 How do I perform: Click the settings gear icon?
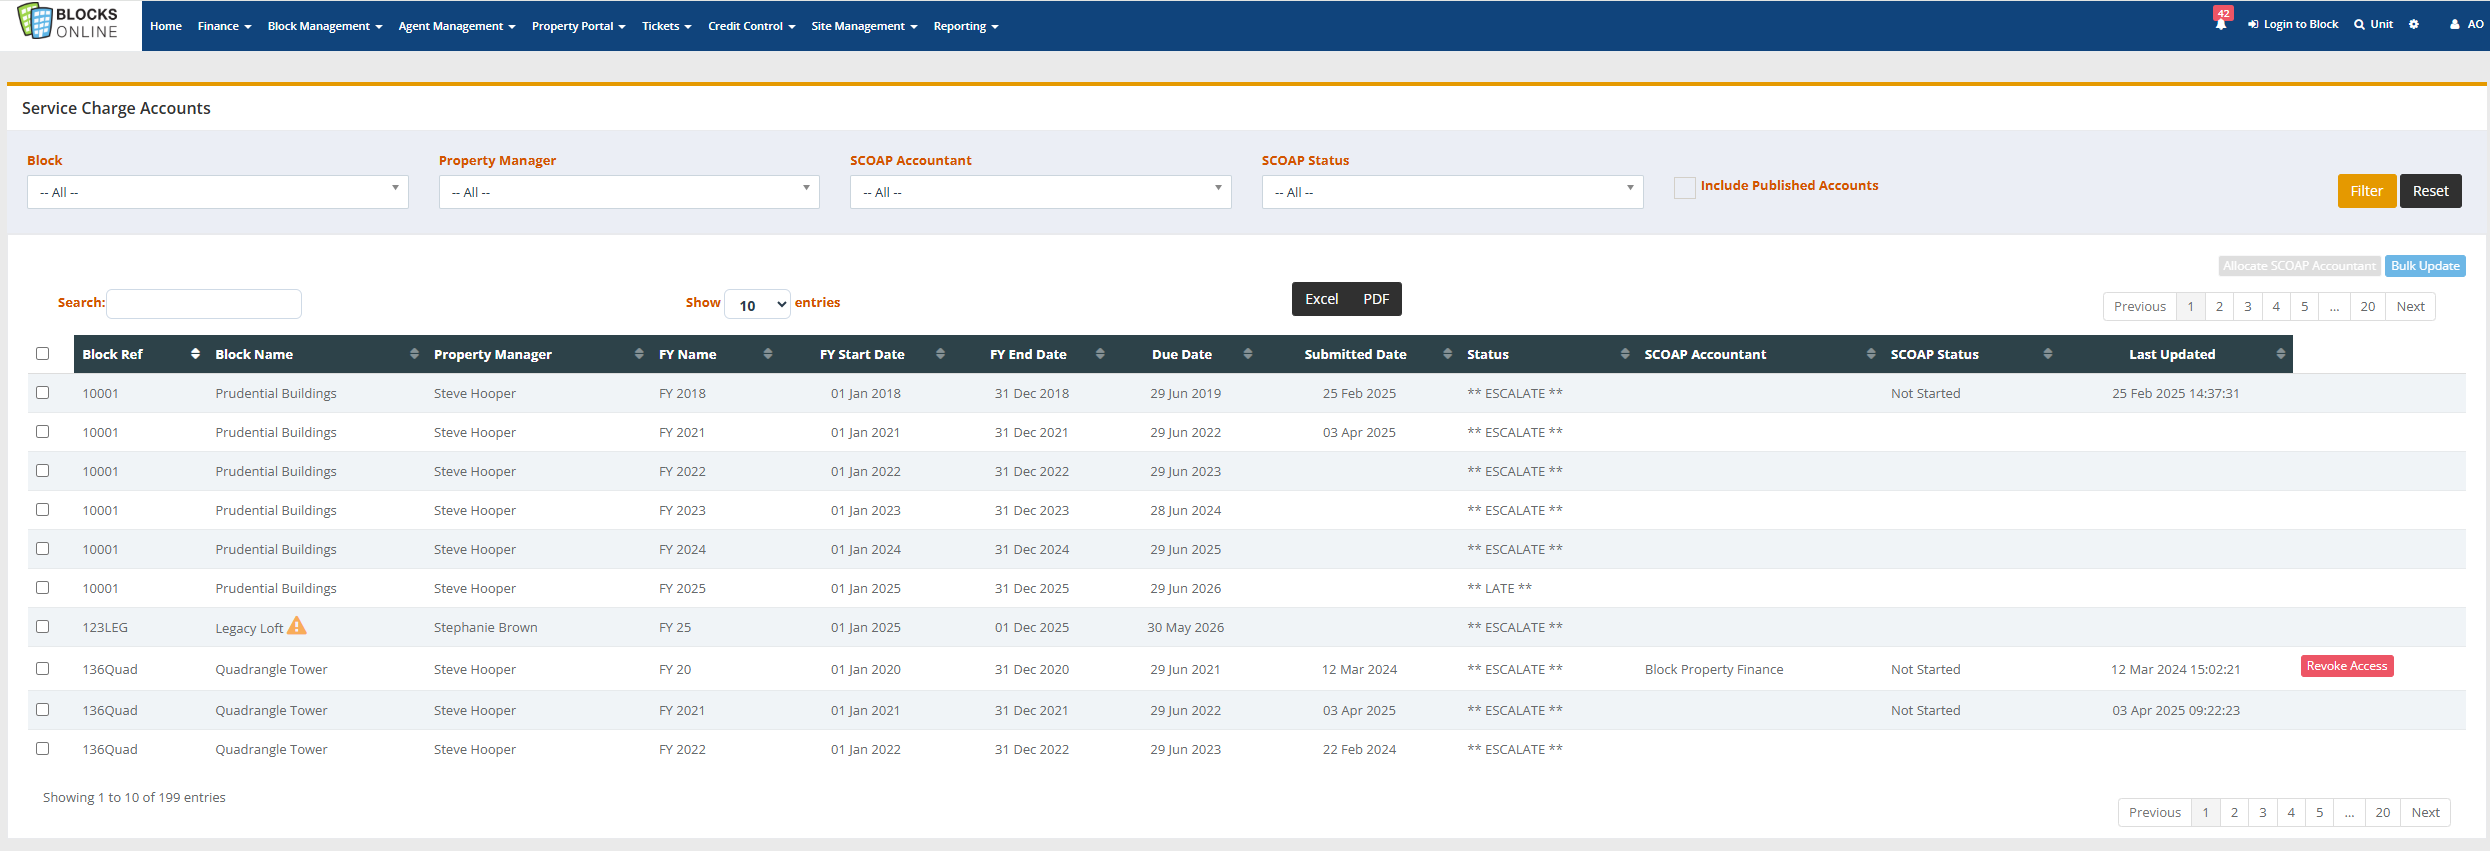pyautogui.click(x=2413, y=25)
